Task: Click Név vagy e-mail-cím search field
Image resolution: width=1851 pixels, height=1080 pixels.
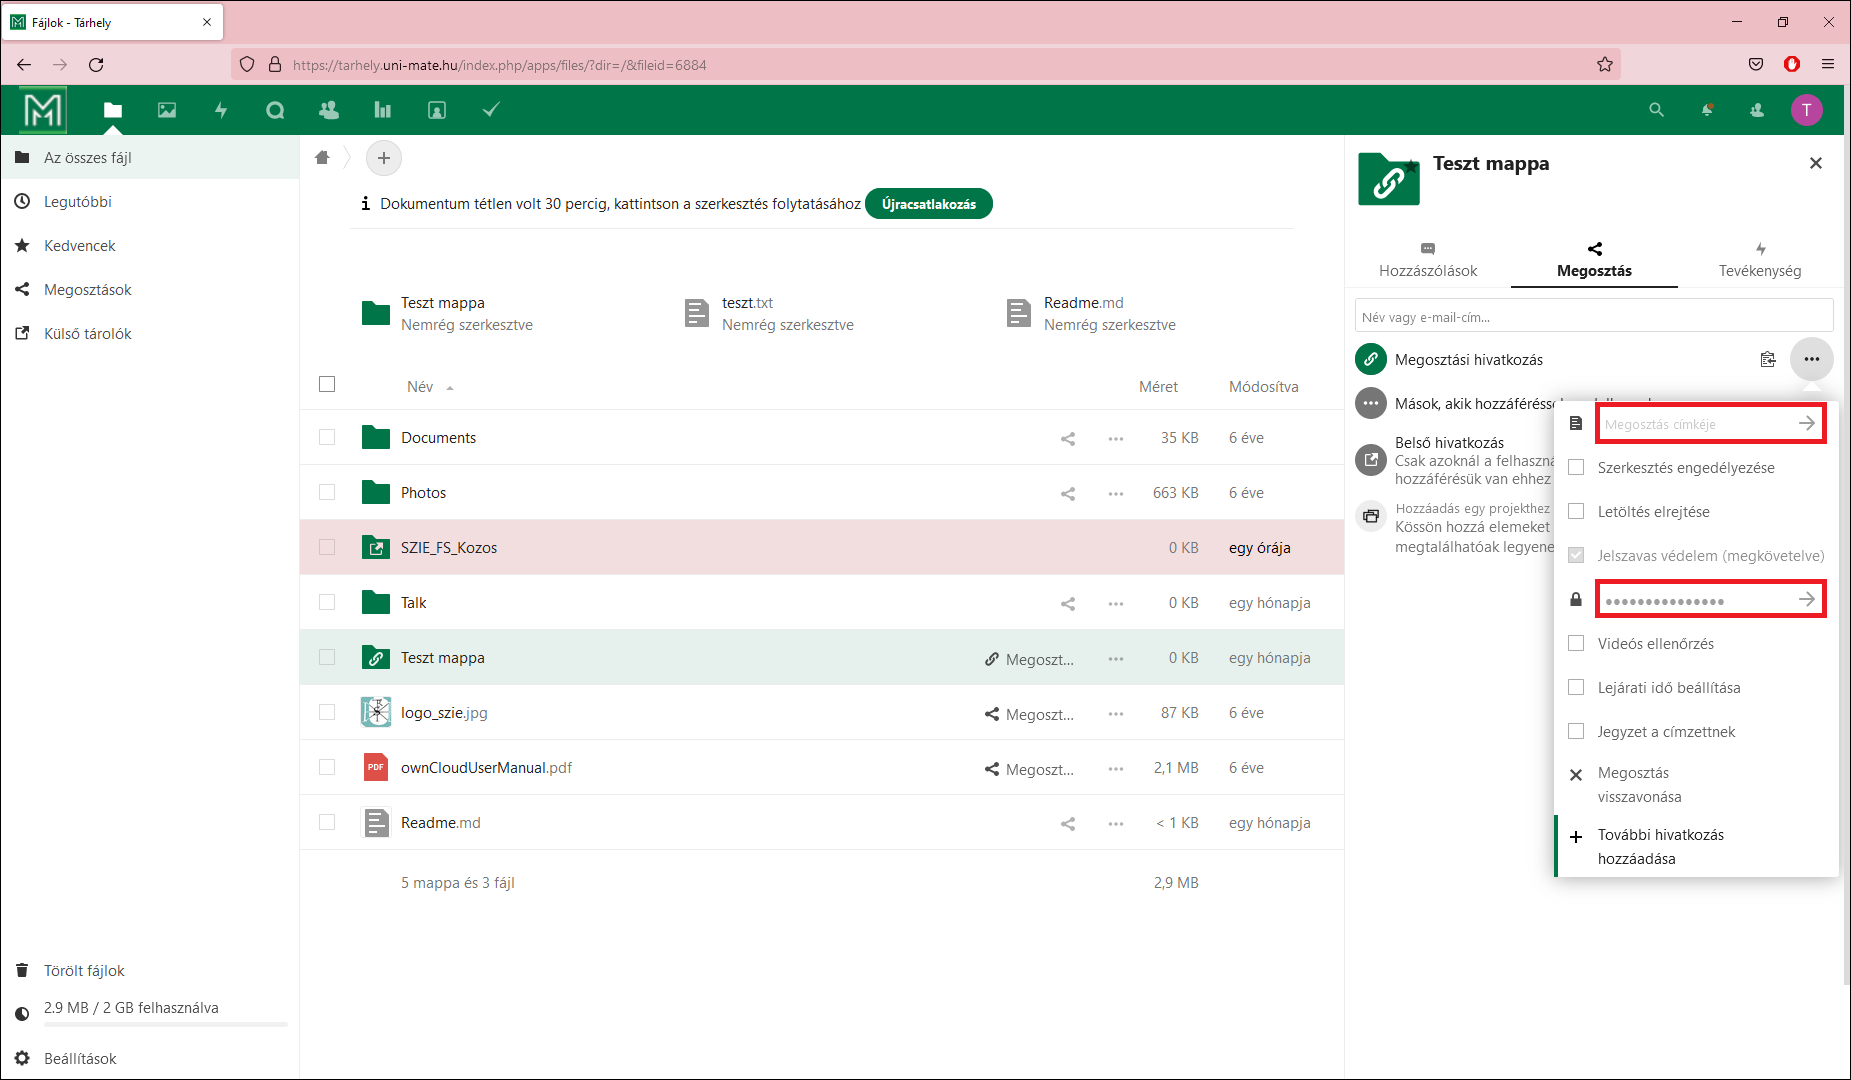Action: click(x=1594, y=317)
